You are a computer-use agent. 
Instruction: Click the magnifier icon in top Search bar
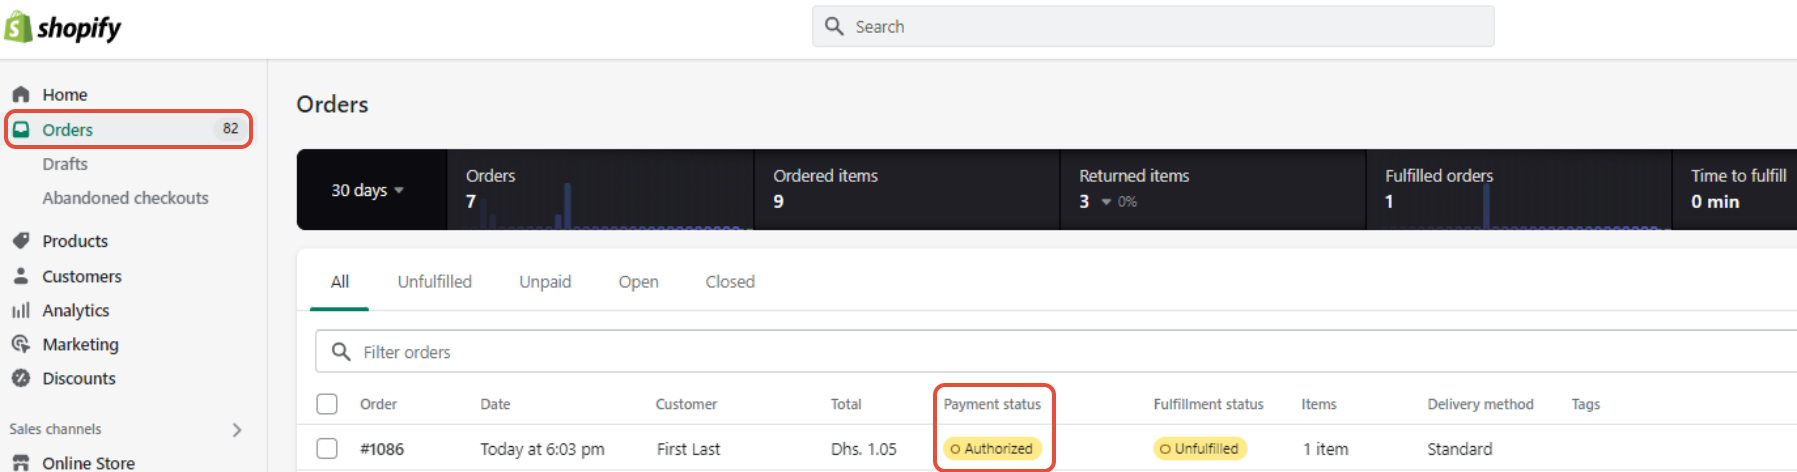(834, 26)
